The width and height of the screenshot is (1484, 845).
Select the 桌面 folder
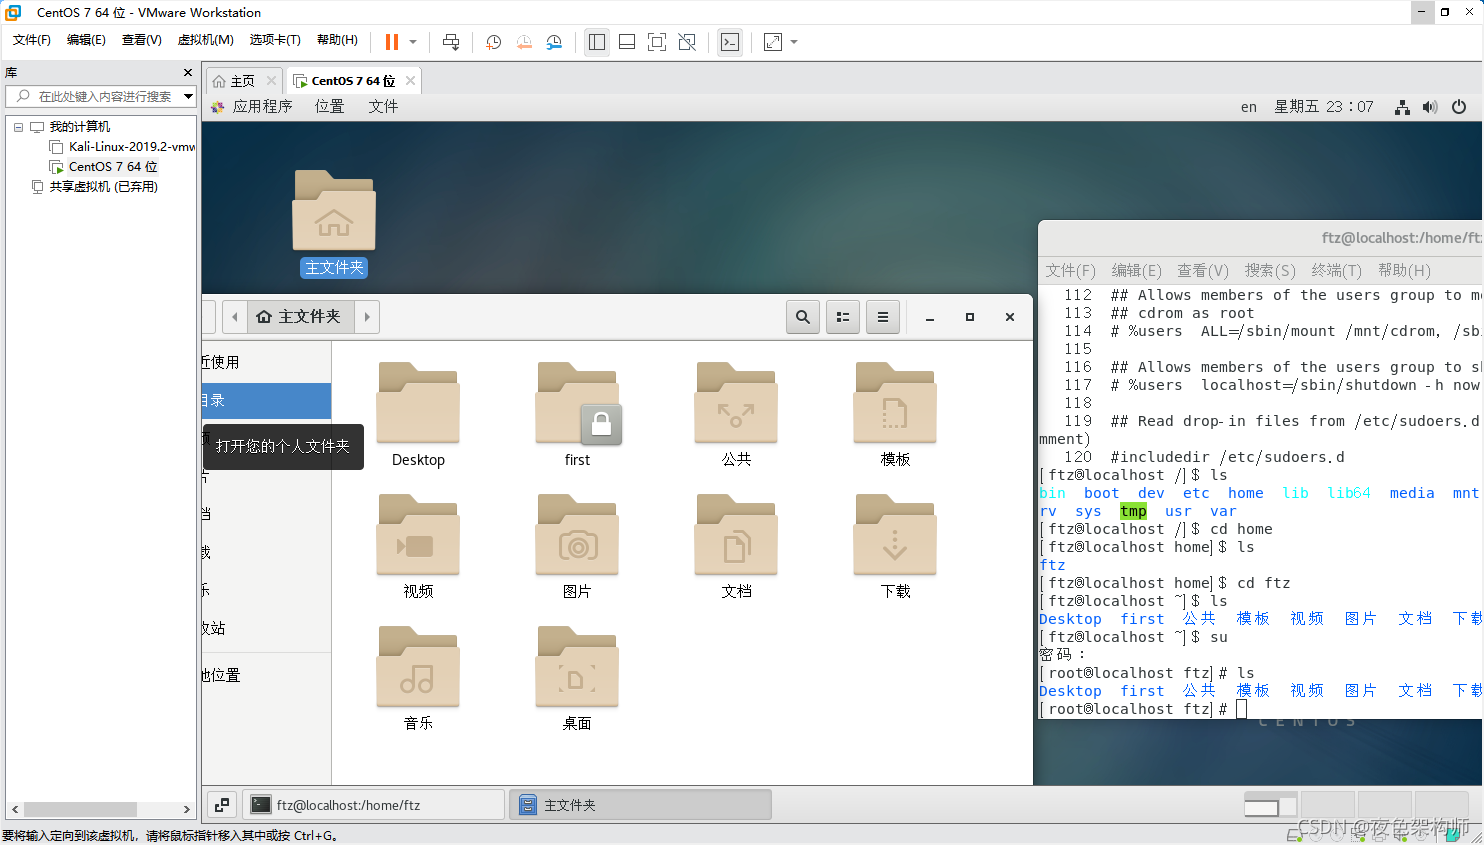577,679
